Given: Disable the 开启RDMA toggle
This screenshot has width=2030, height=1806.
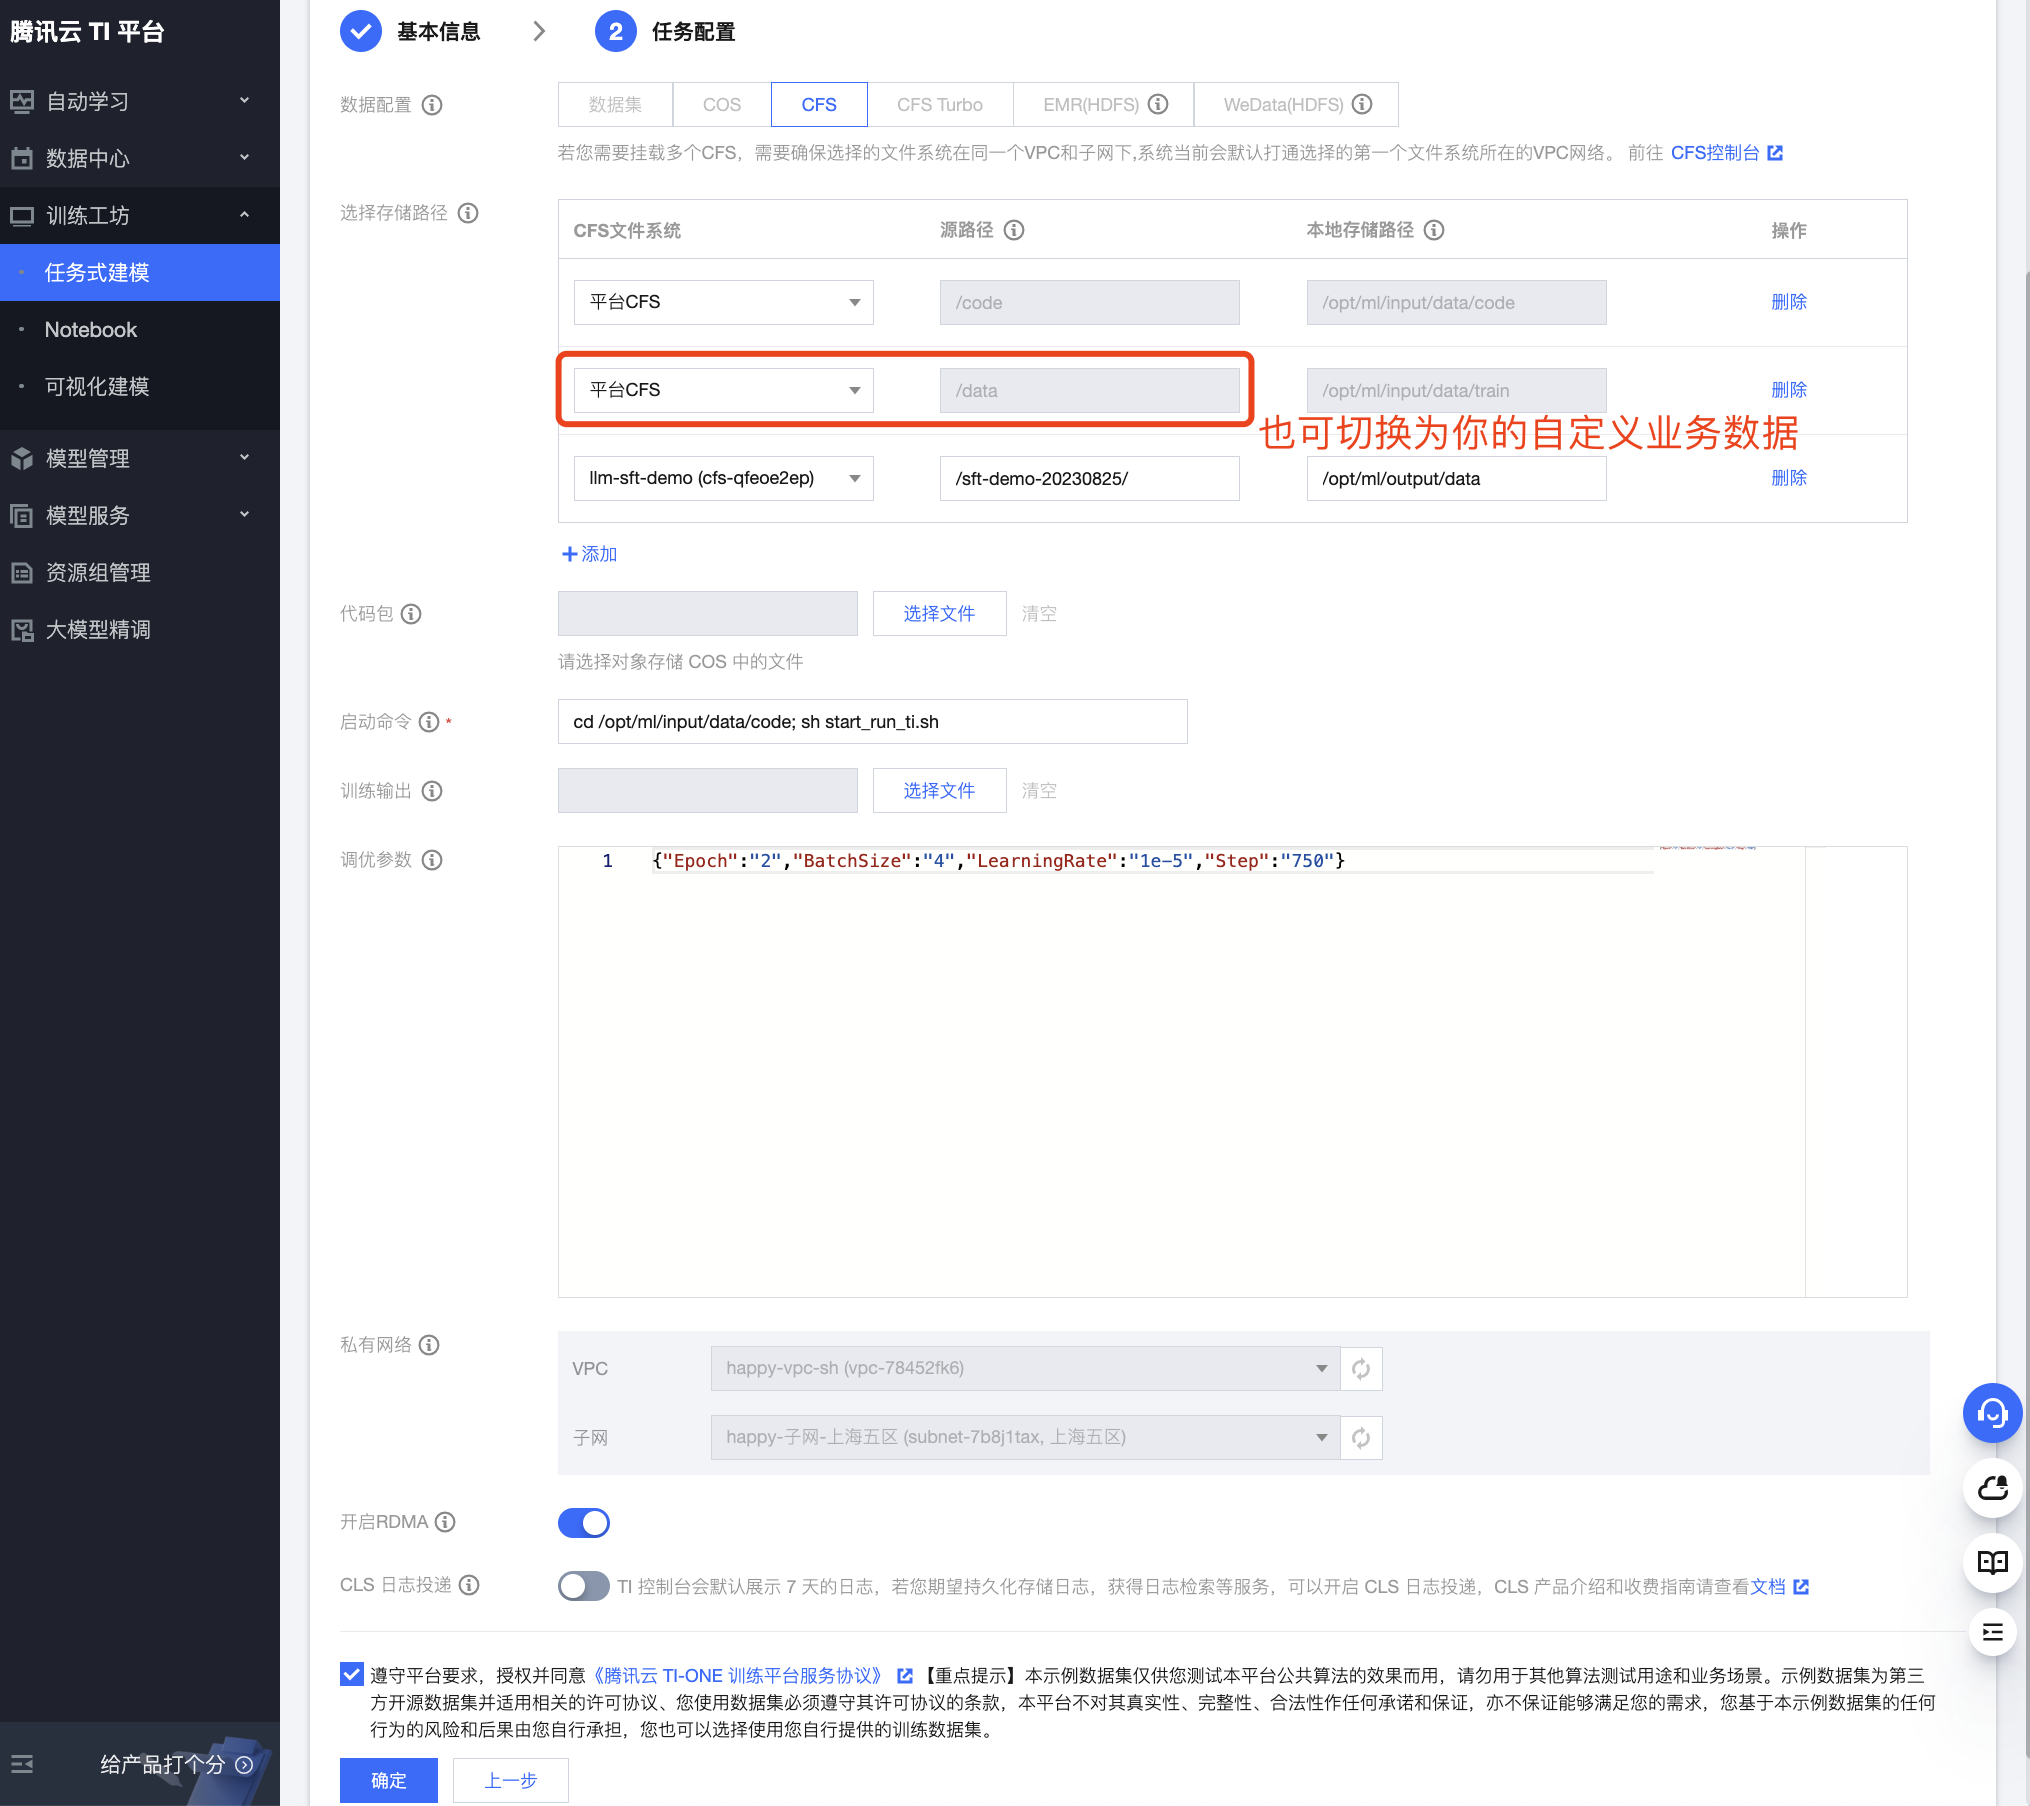Looking at the screenshot, I should [584, 1522].
